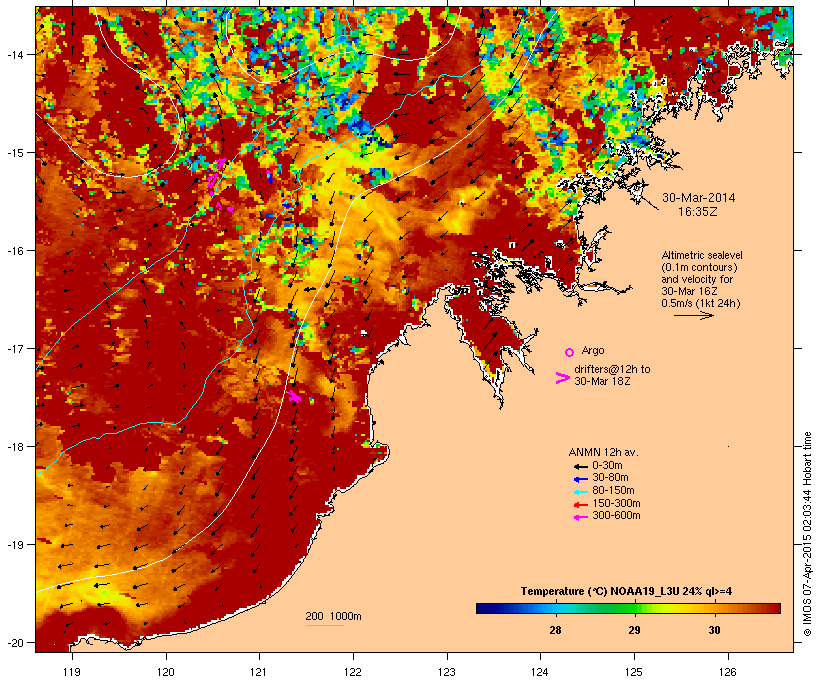Click the '30-Mar 18Z' drifters legend text
This screenshot has width=820, height=680.
tap(602, 381)
